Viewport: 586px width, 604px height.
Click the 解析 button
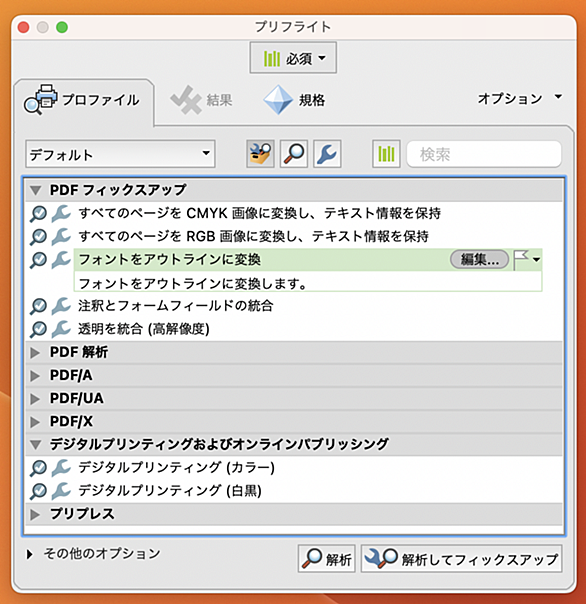pyautogui.click(x=326, y=559)
